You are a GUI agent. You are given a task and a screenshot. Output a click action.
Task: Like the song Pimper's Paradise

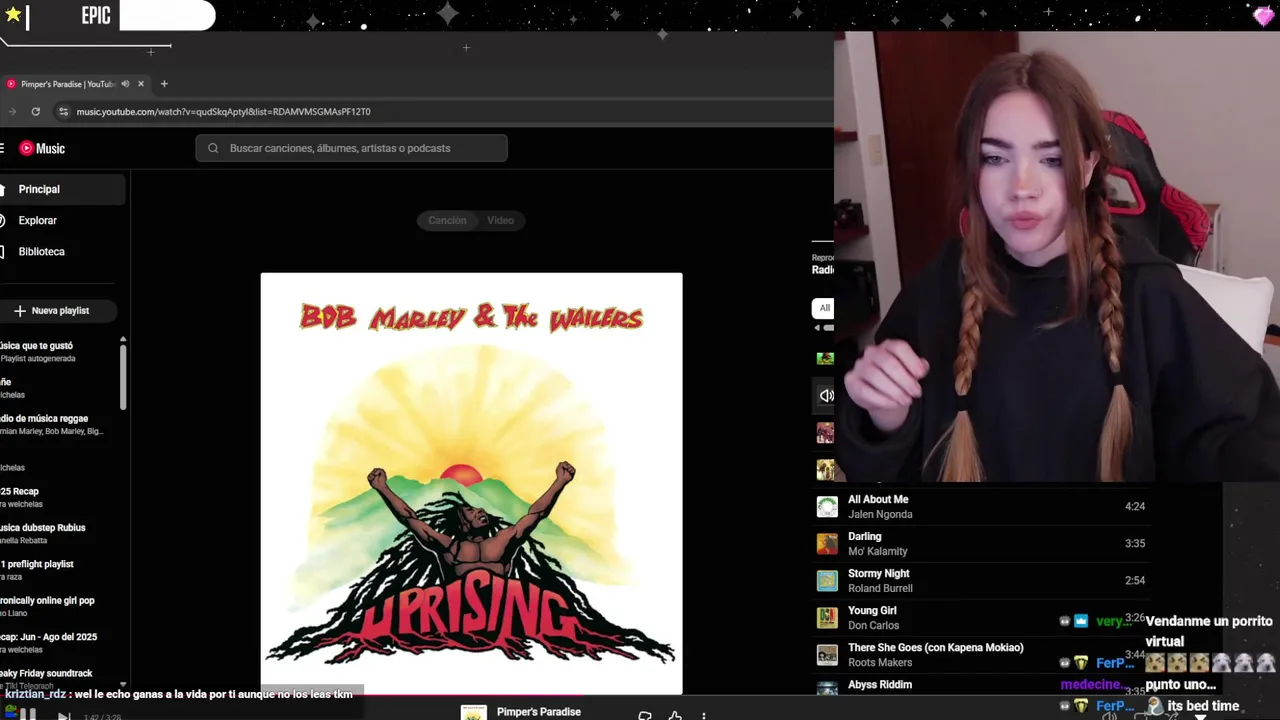(675, 716)
